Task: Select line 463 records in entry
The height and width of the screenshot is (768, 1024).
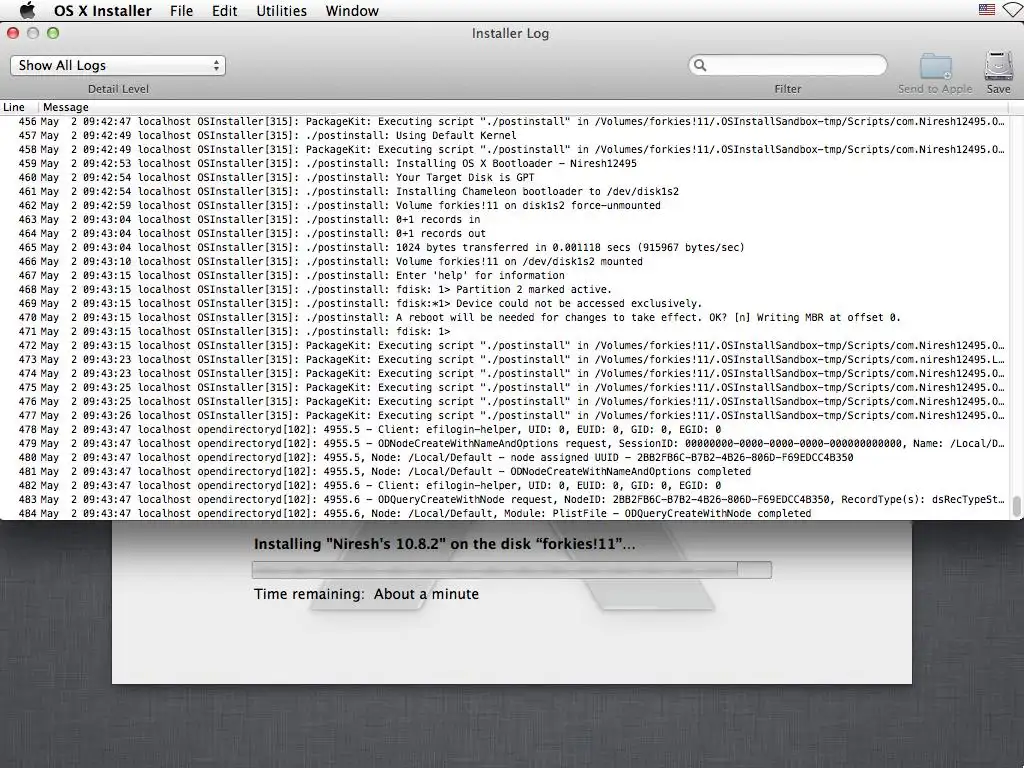Action: (x=506, y=219)
